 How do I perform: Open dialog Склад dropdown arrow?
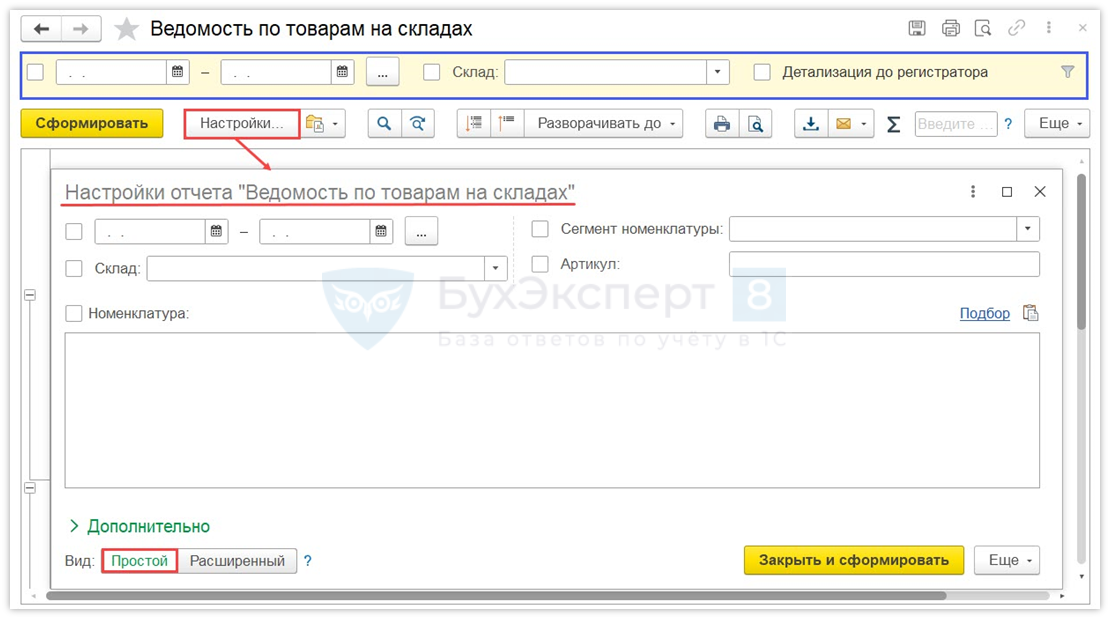pos(496,268)
